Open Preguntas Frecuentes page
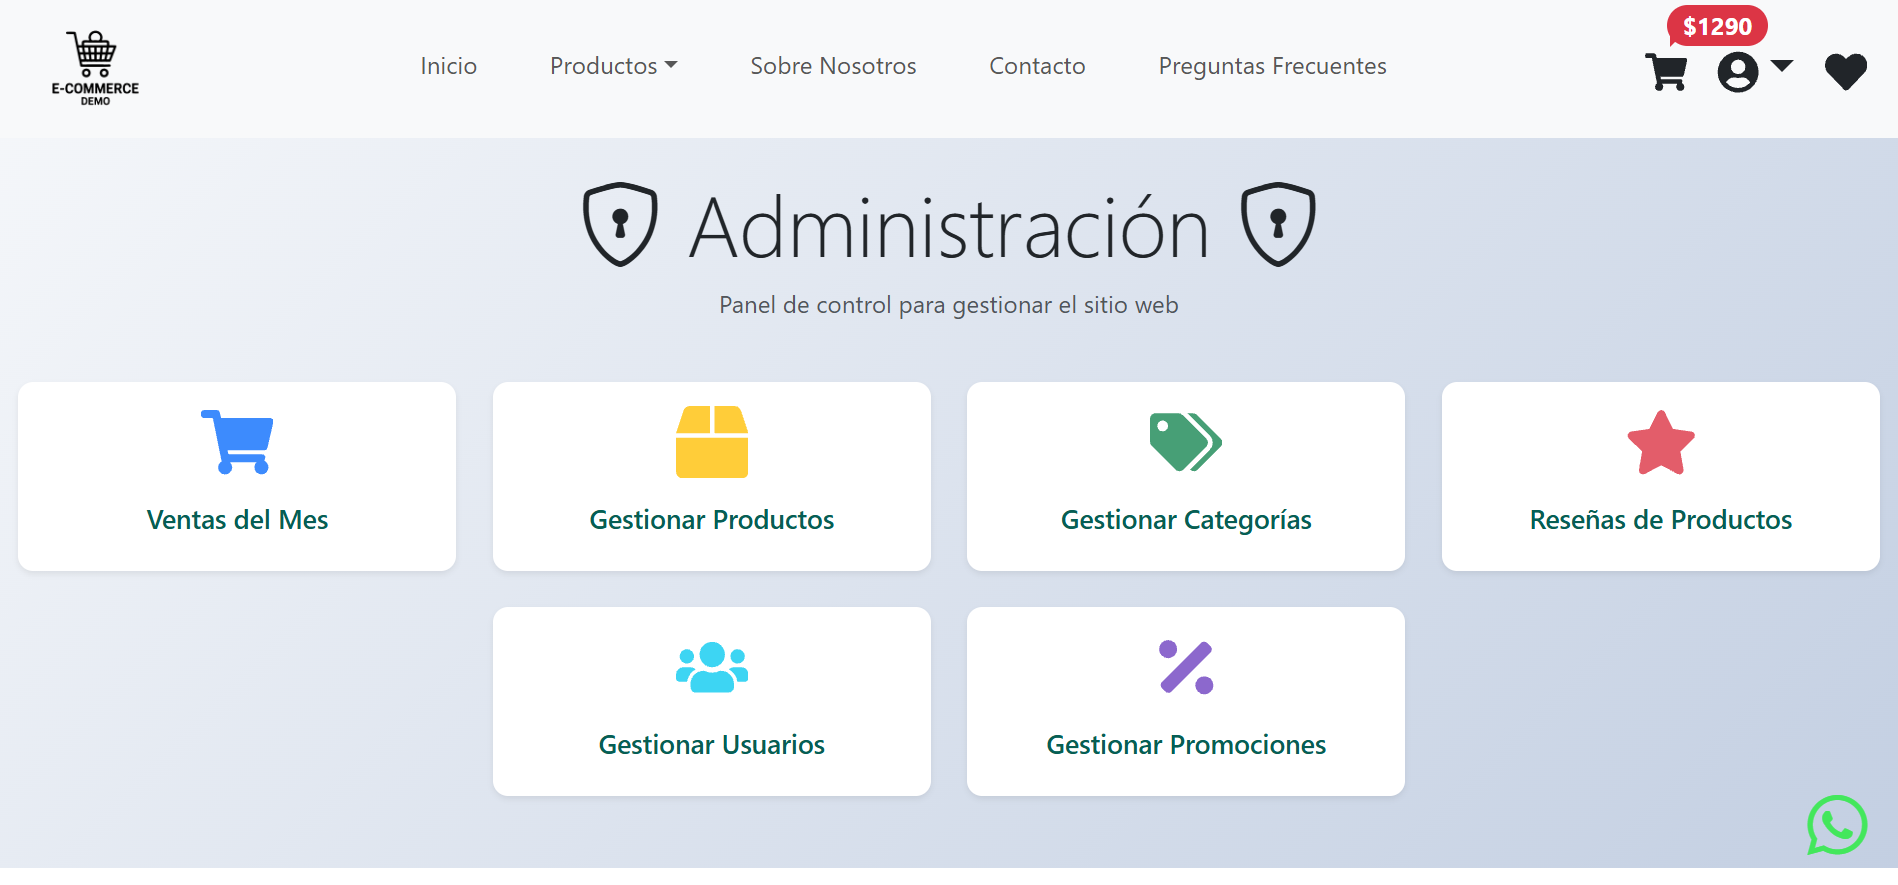 (1272, 66)
